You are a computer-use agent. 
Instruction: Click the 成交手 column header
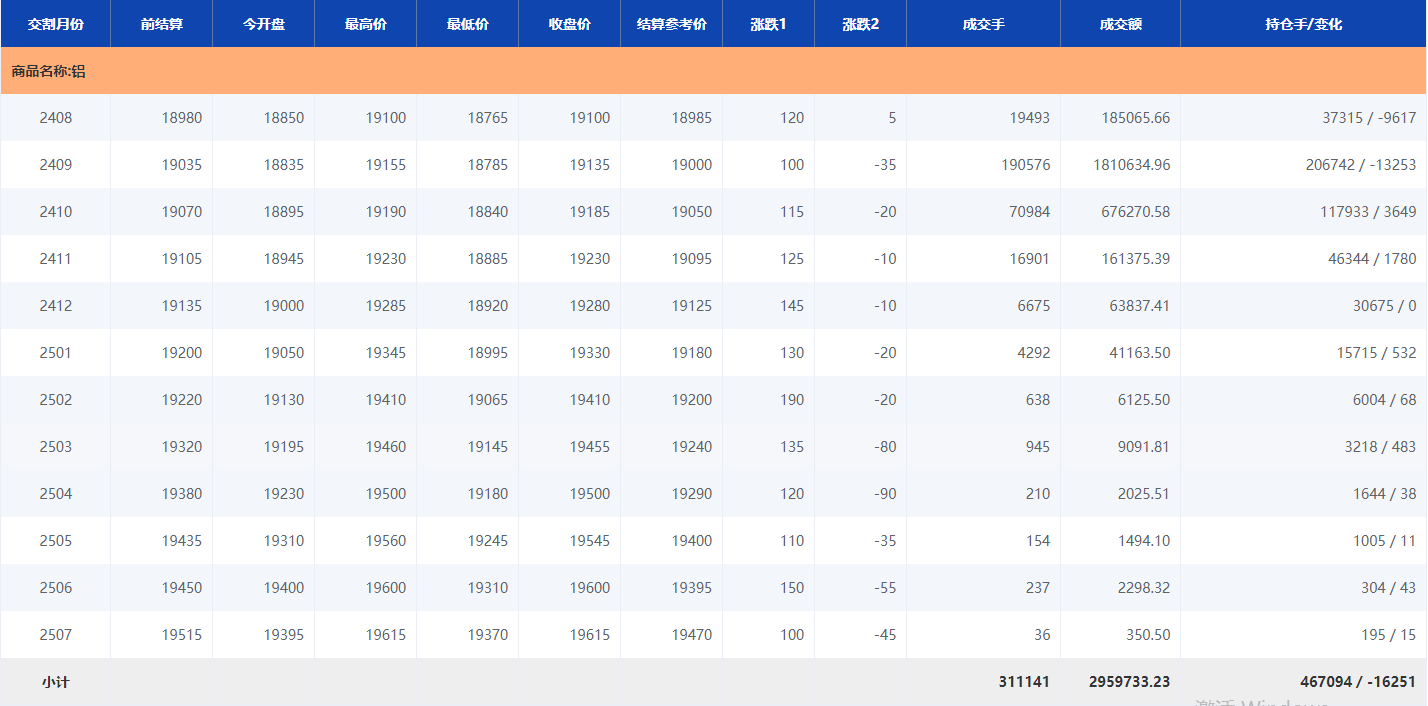pos(984,24)
